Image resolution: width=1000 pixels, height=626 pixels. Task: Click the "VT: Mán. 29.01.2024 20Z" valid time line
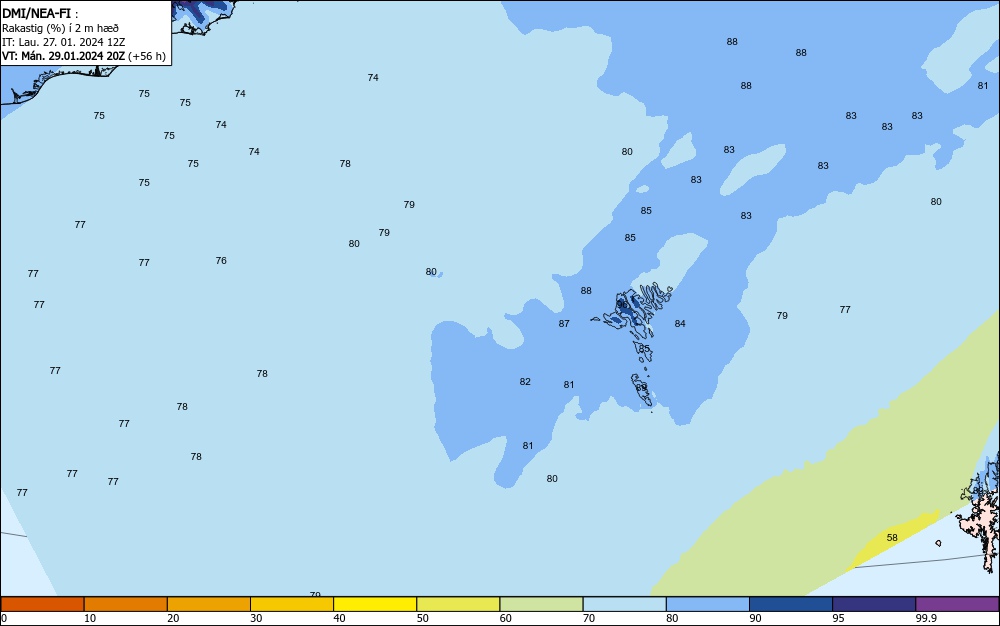pyautogui.click(x=63, y=56)
